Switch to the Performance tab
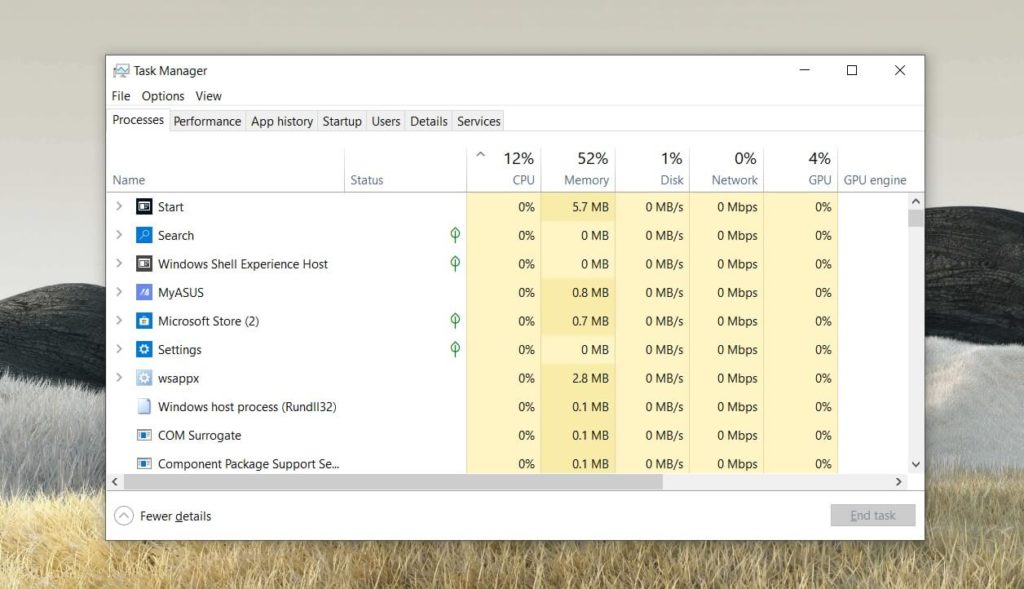Screen dimensions: 1024x589 (207, 121)
